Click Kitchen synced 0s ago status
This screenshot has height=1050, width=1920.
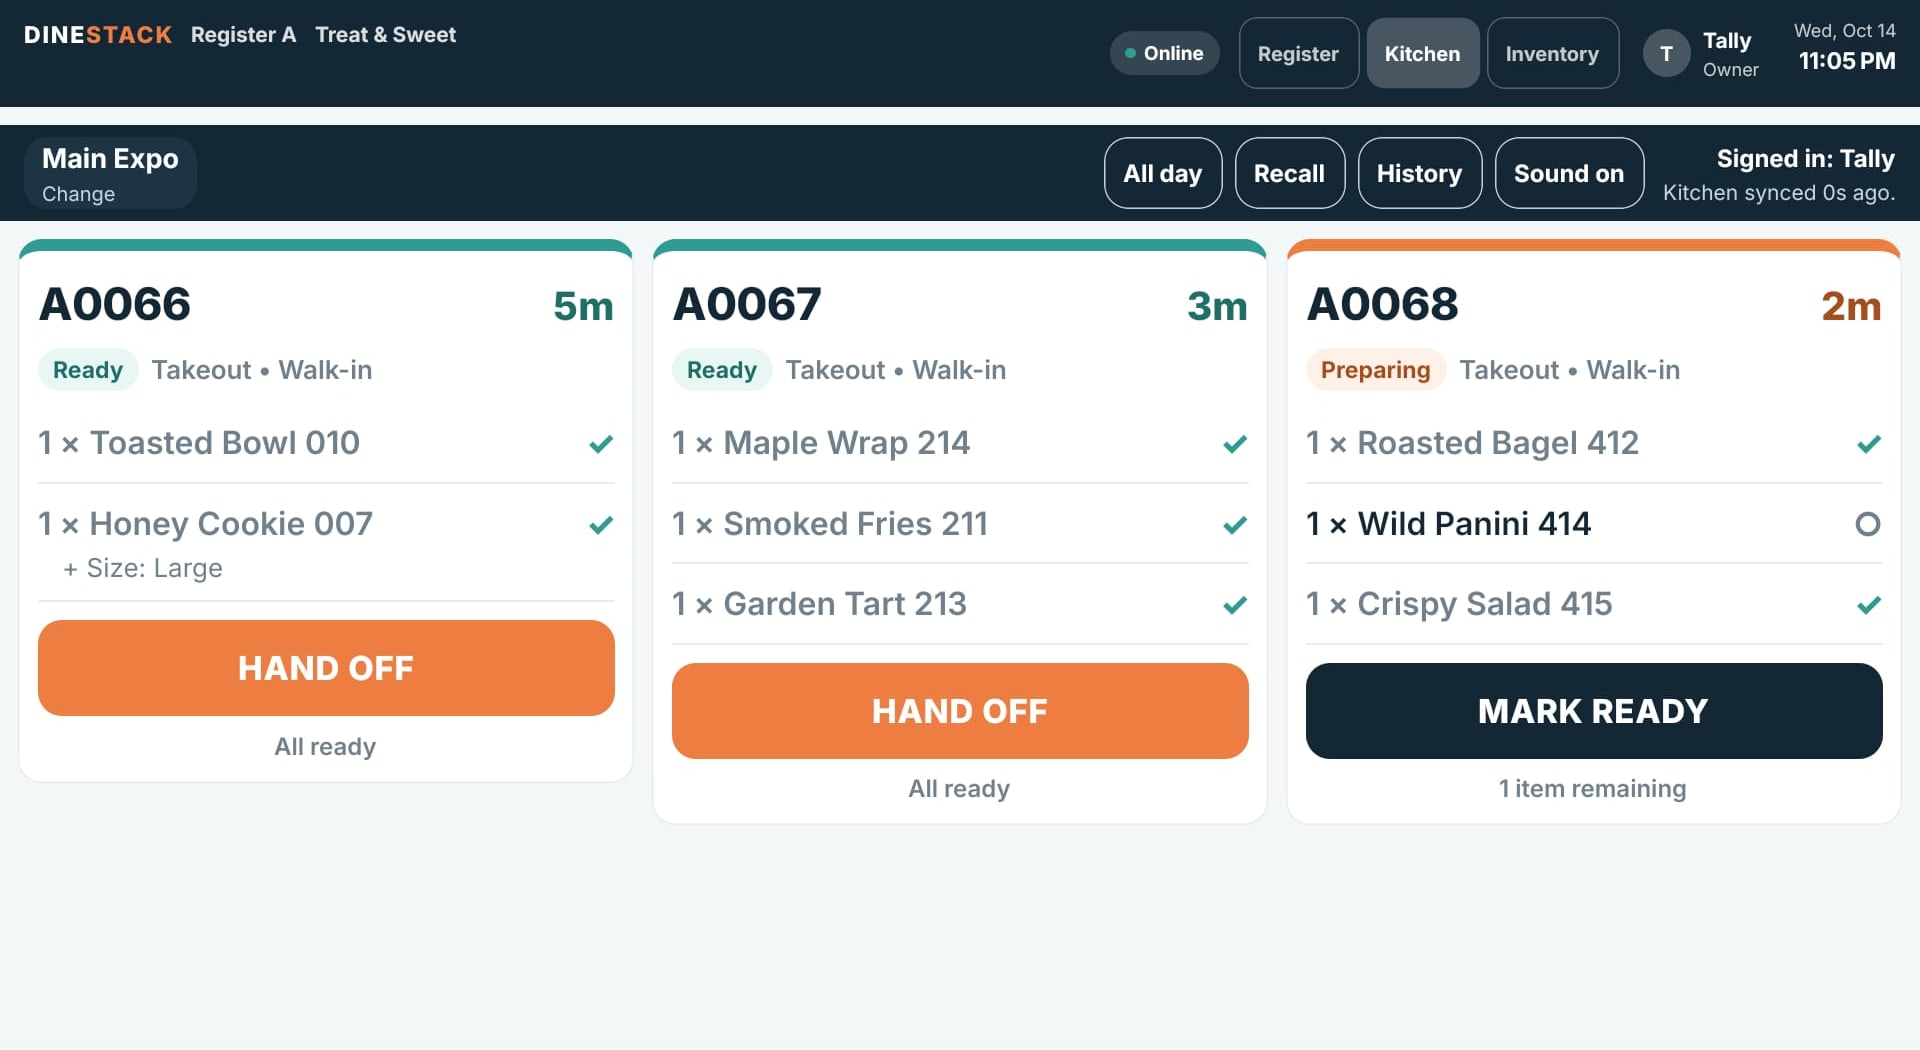(x=1779, y=193)
